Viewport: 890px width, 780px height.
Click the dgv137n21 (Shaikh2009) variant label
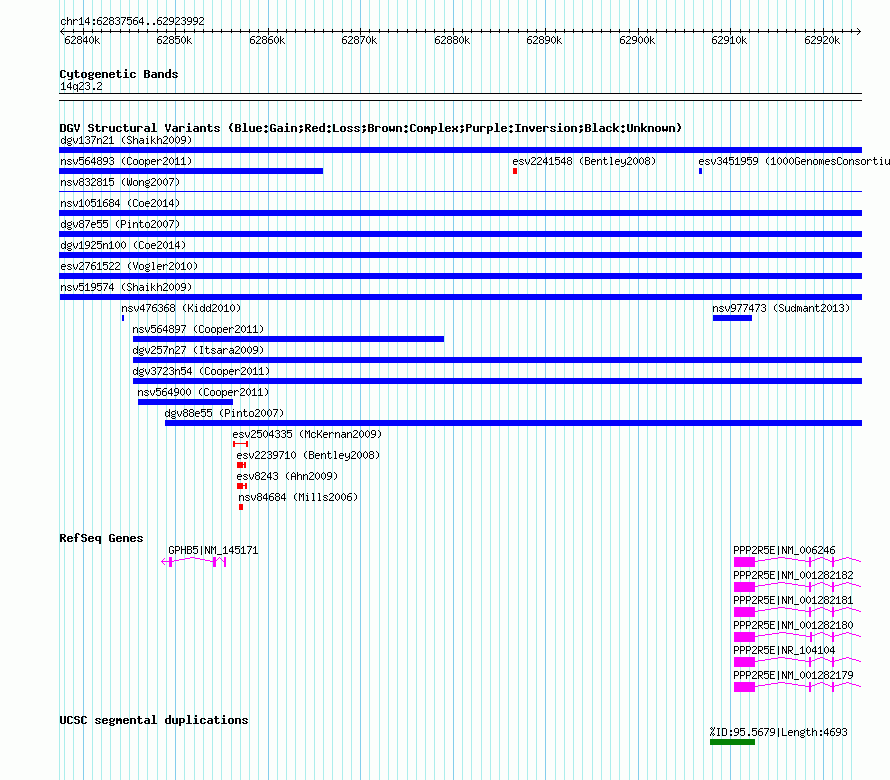126,140
